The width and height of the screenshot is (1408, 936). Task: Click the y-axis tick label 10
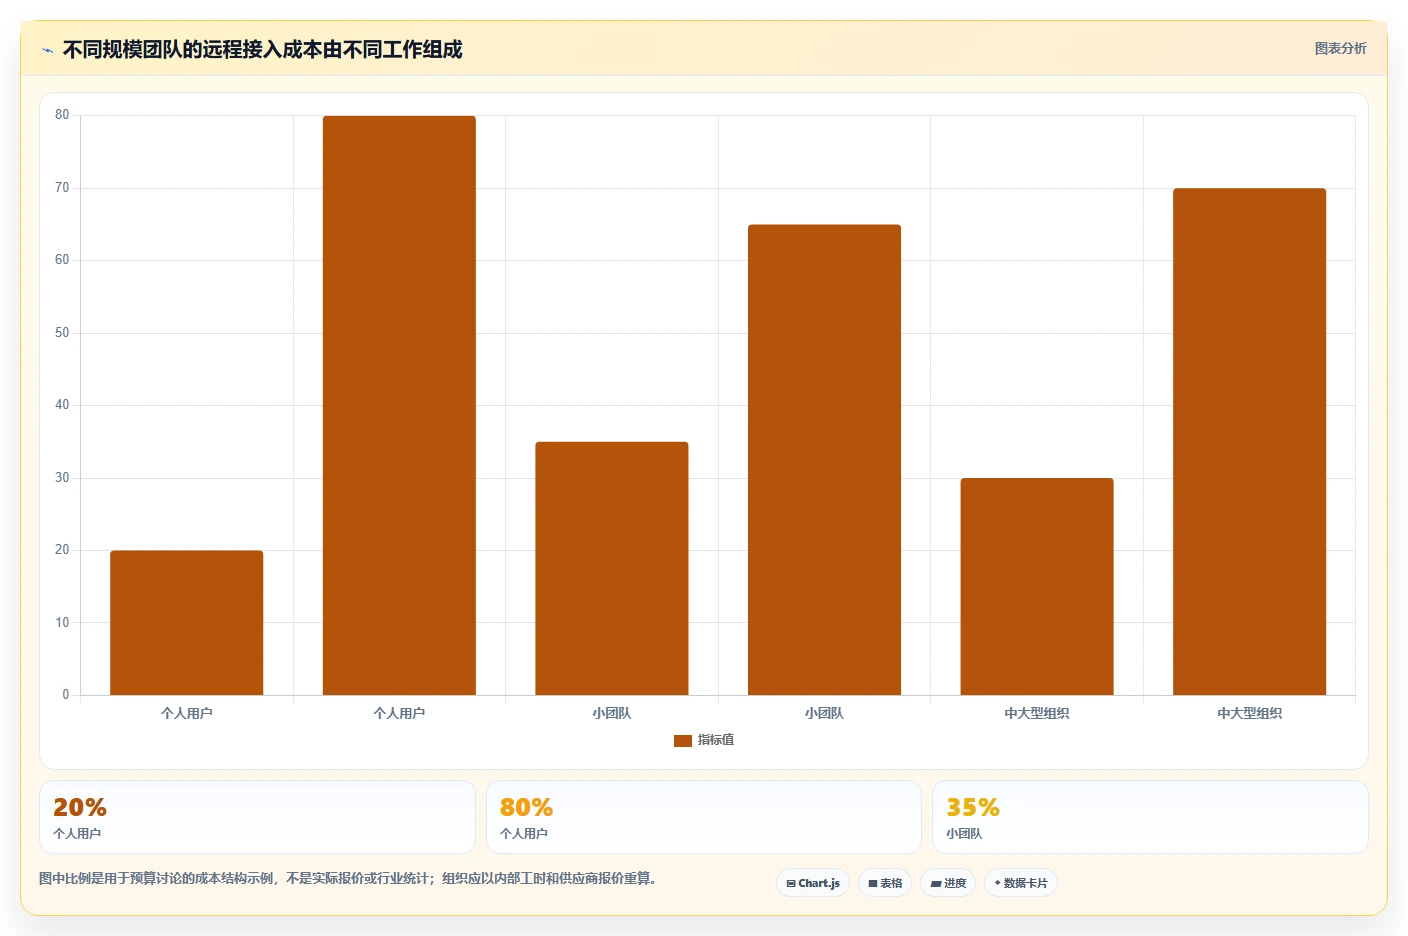[62, 623]
